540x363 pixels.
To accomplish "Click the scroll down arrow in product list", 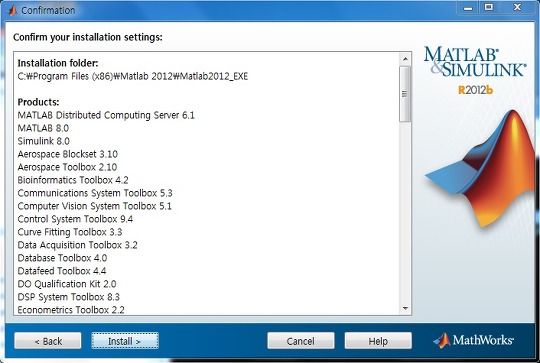I will 405,308.
